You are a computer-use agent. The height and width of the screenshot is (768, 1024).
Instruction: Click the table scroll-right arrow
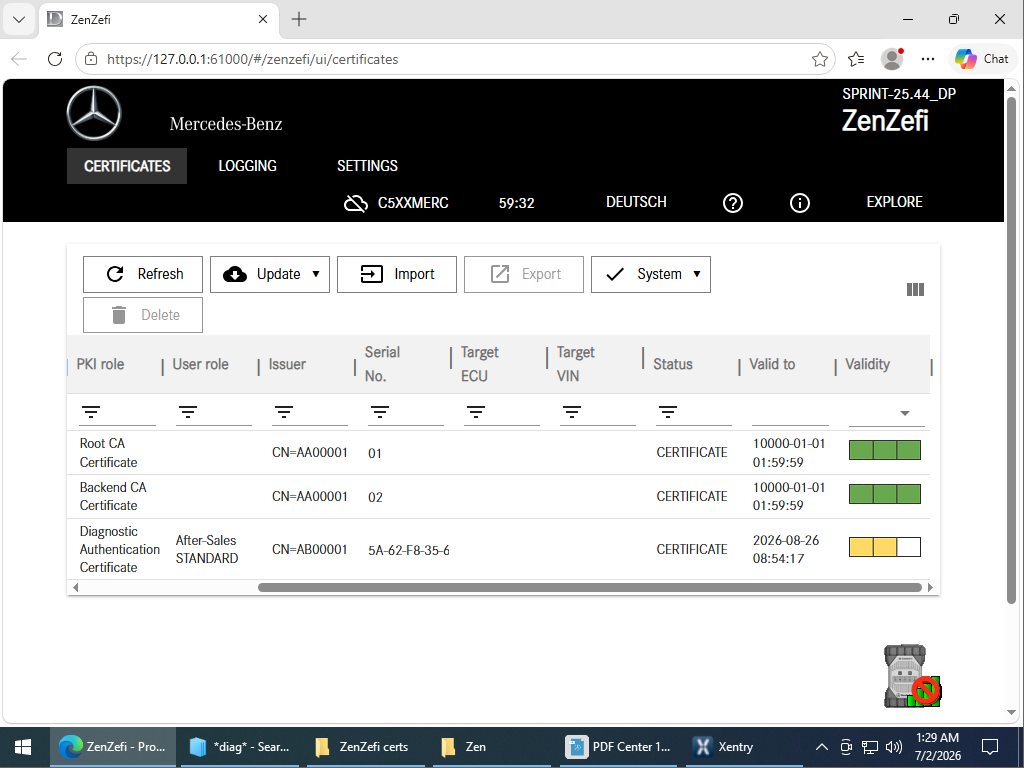[x=930, y=587]
